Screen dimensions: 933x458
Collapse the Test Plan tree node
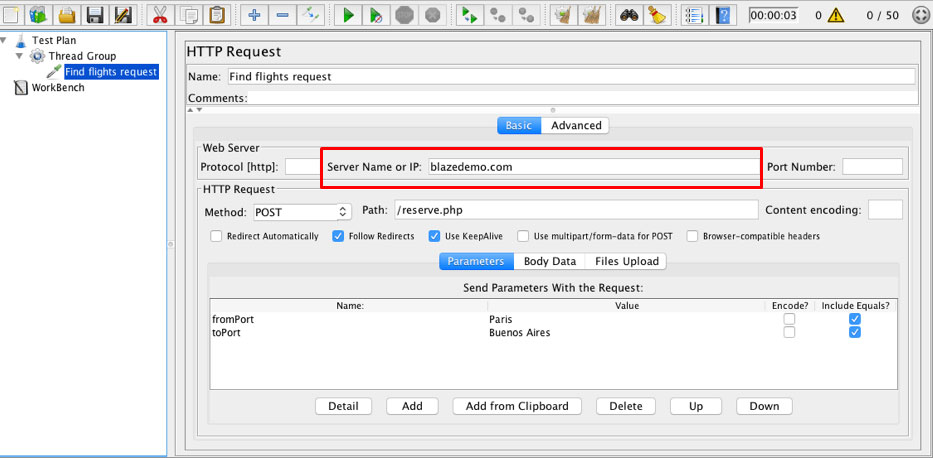(5, 40)
